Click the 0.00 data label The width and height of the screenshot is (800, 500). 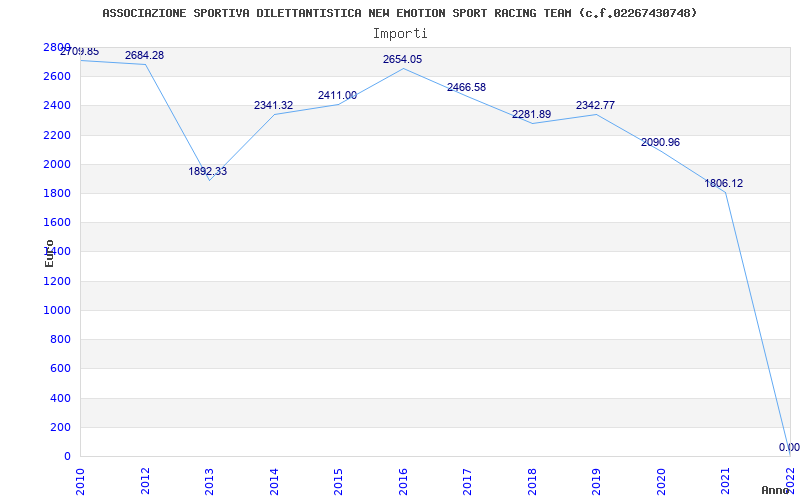point(789,447)
